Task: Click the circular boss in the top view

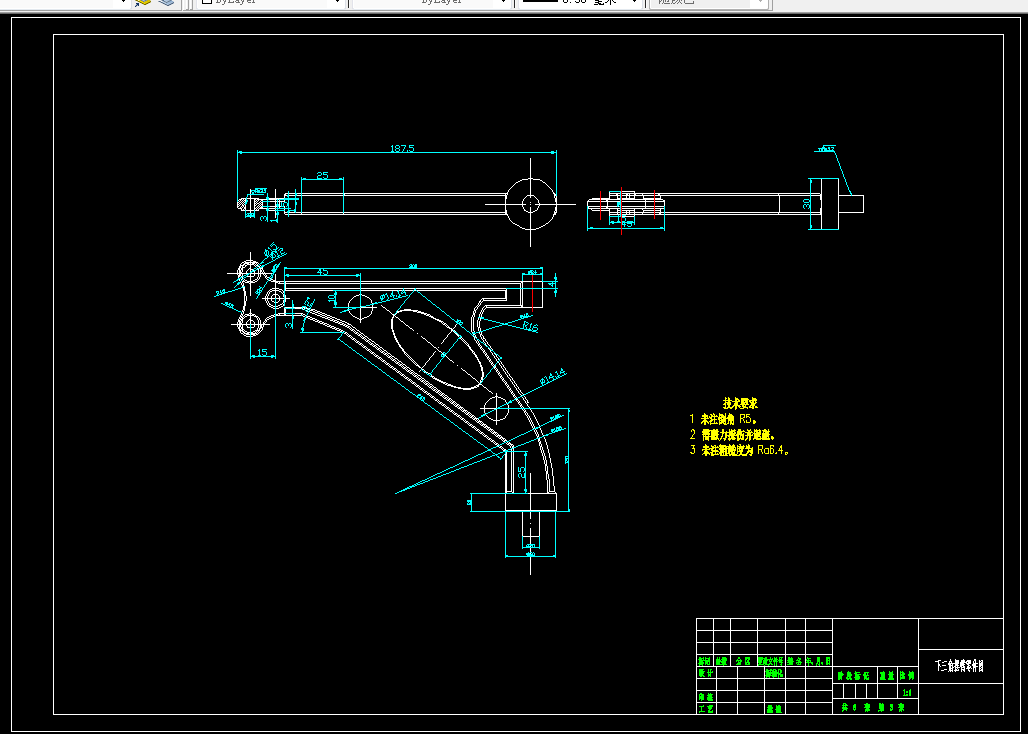Action: [530, 204]
